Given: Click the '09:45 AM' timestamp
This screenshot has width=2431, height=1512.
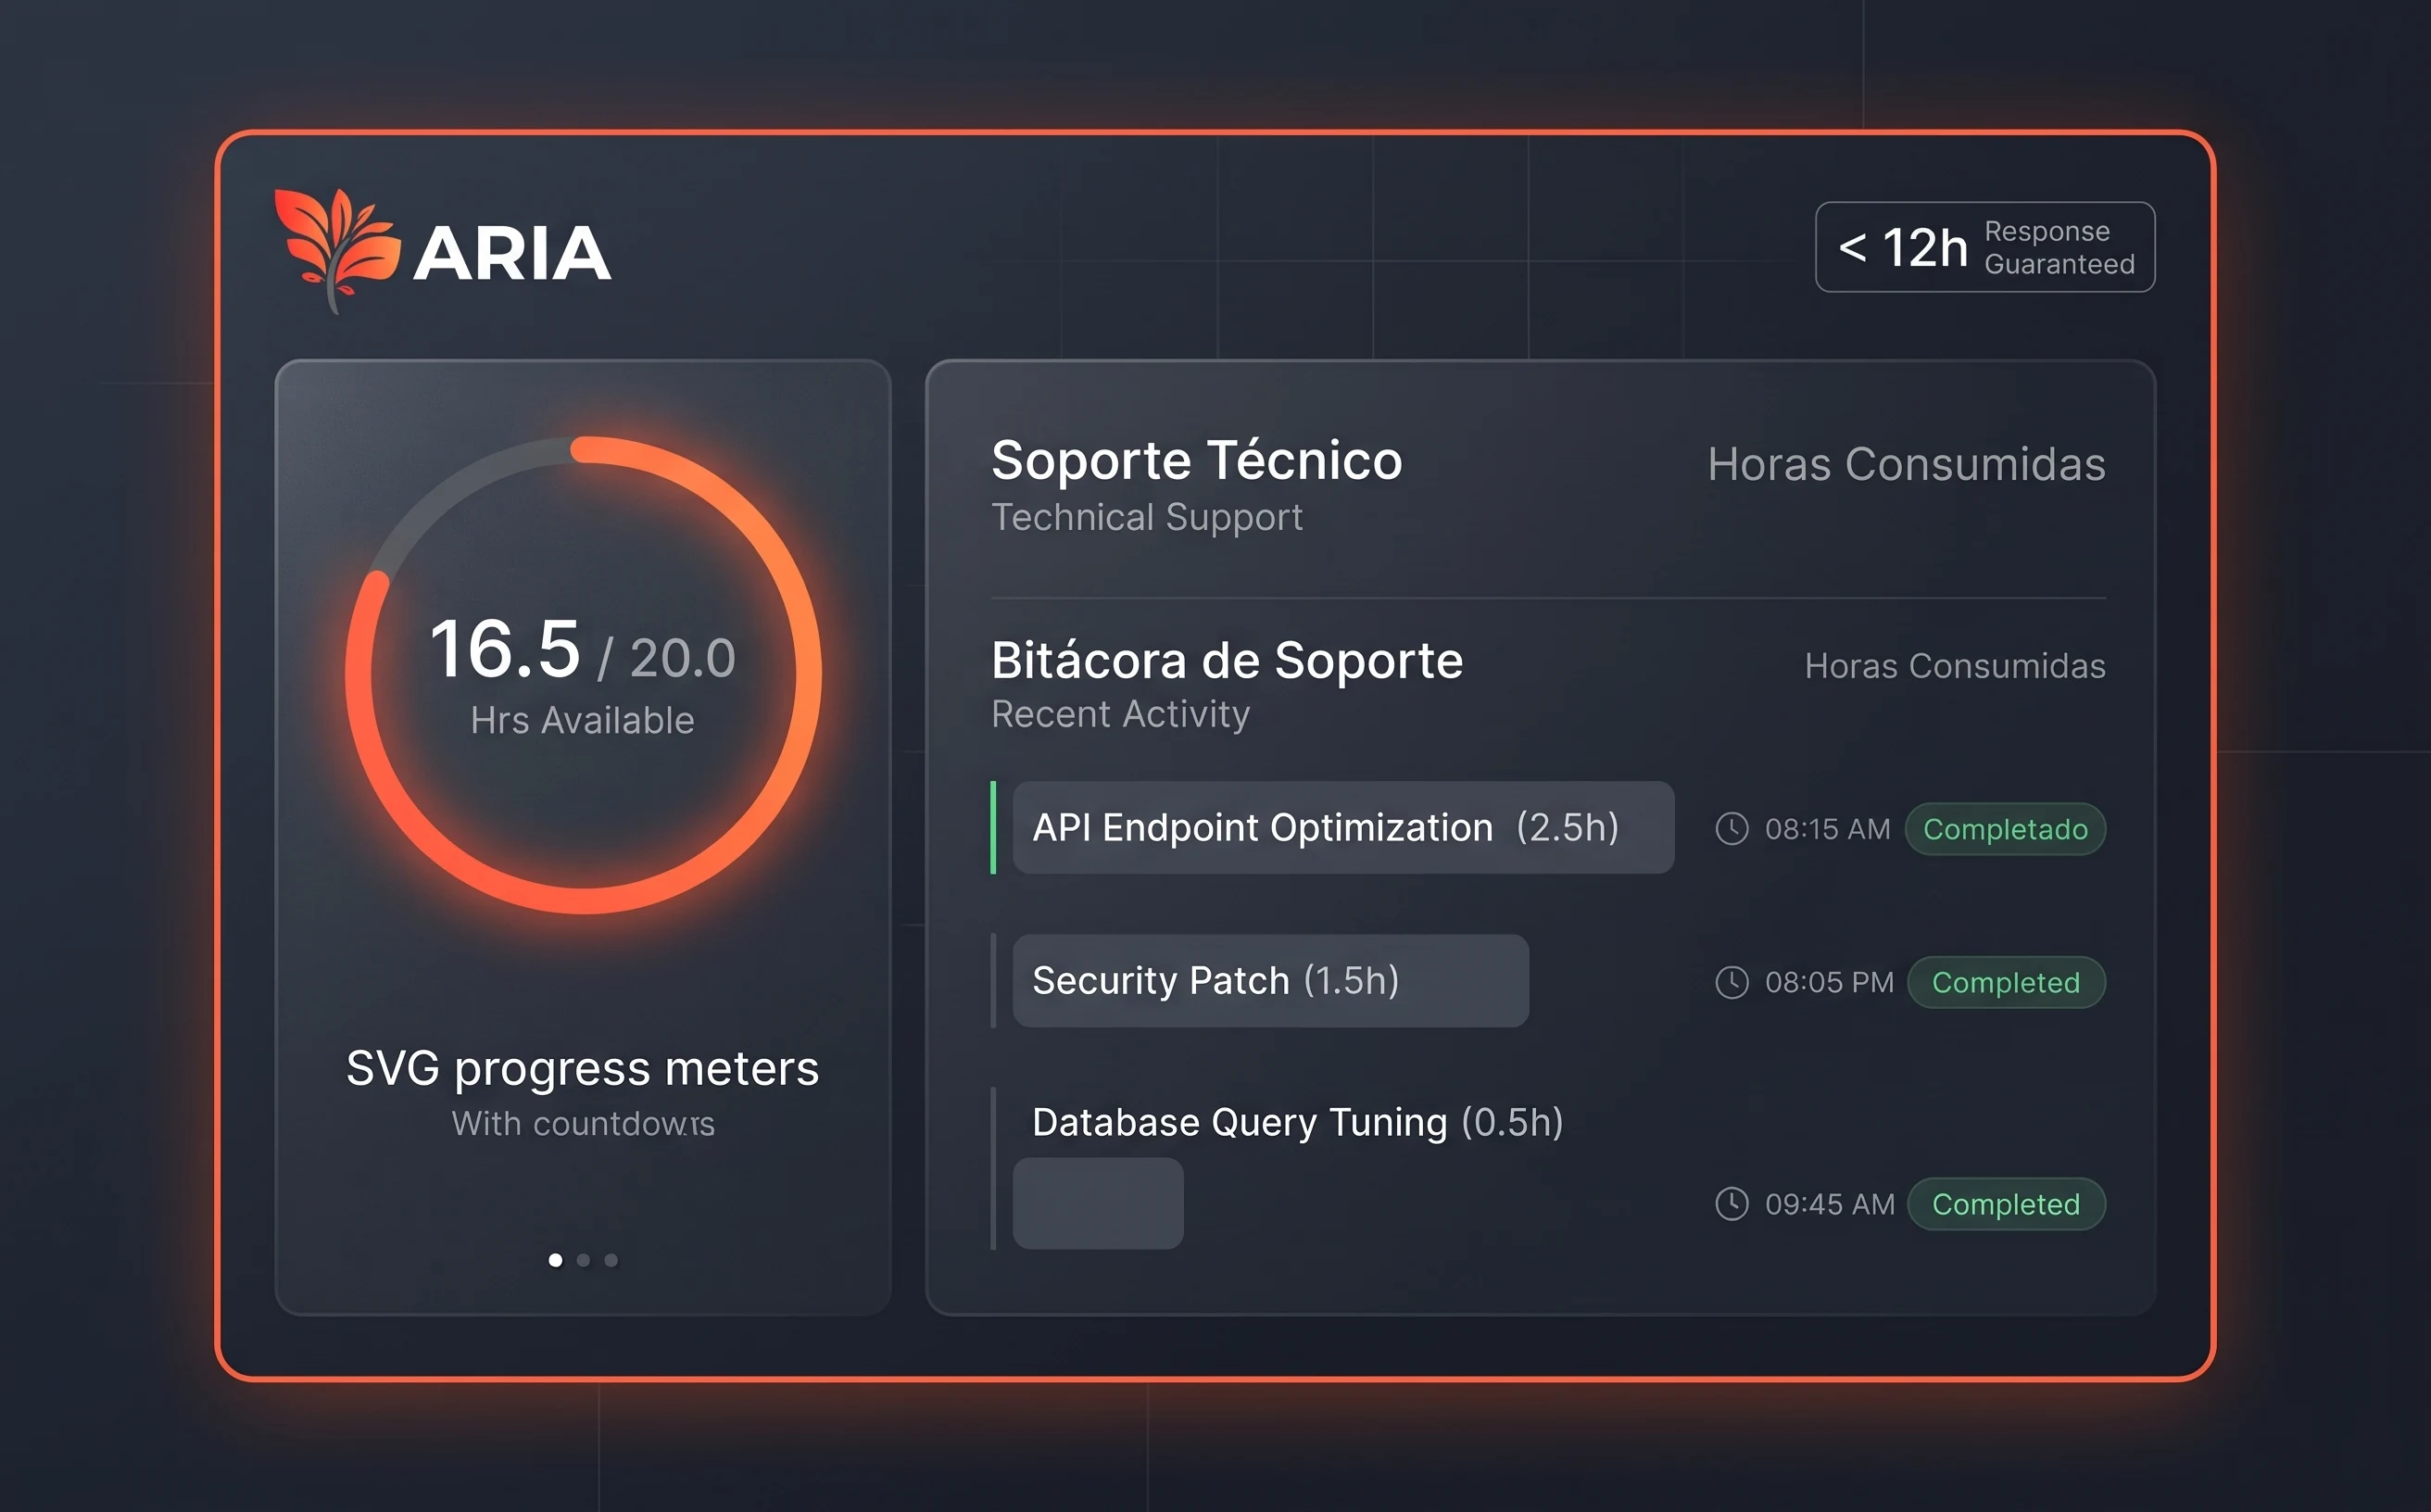Looking at the screenshot, I should click(1829, 1204).
